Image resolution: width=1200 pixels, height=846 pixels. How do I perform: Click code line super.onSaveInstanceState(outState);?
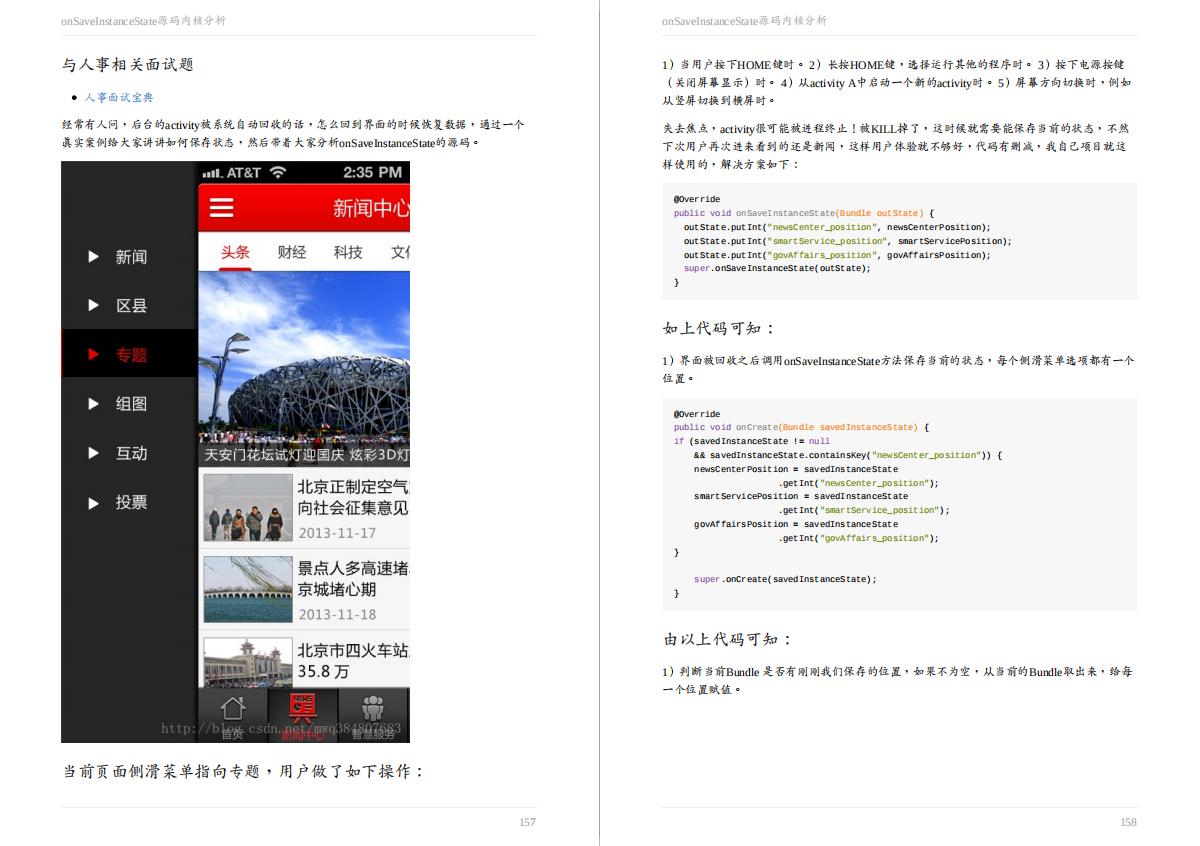point(777,268)
